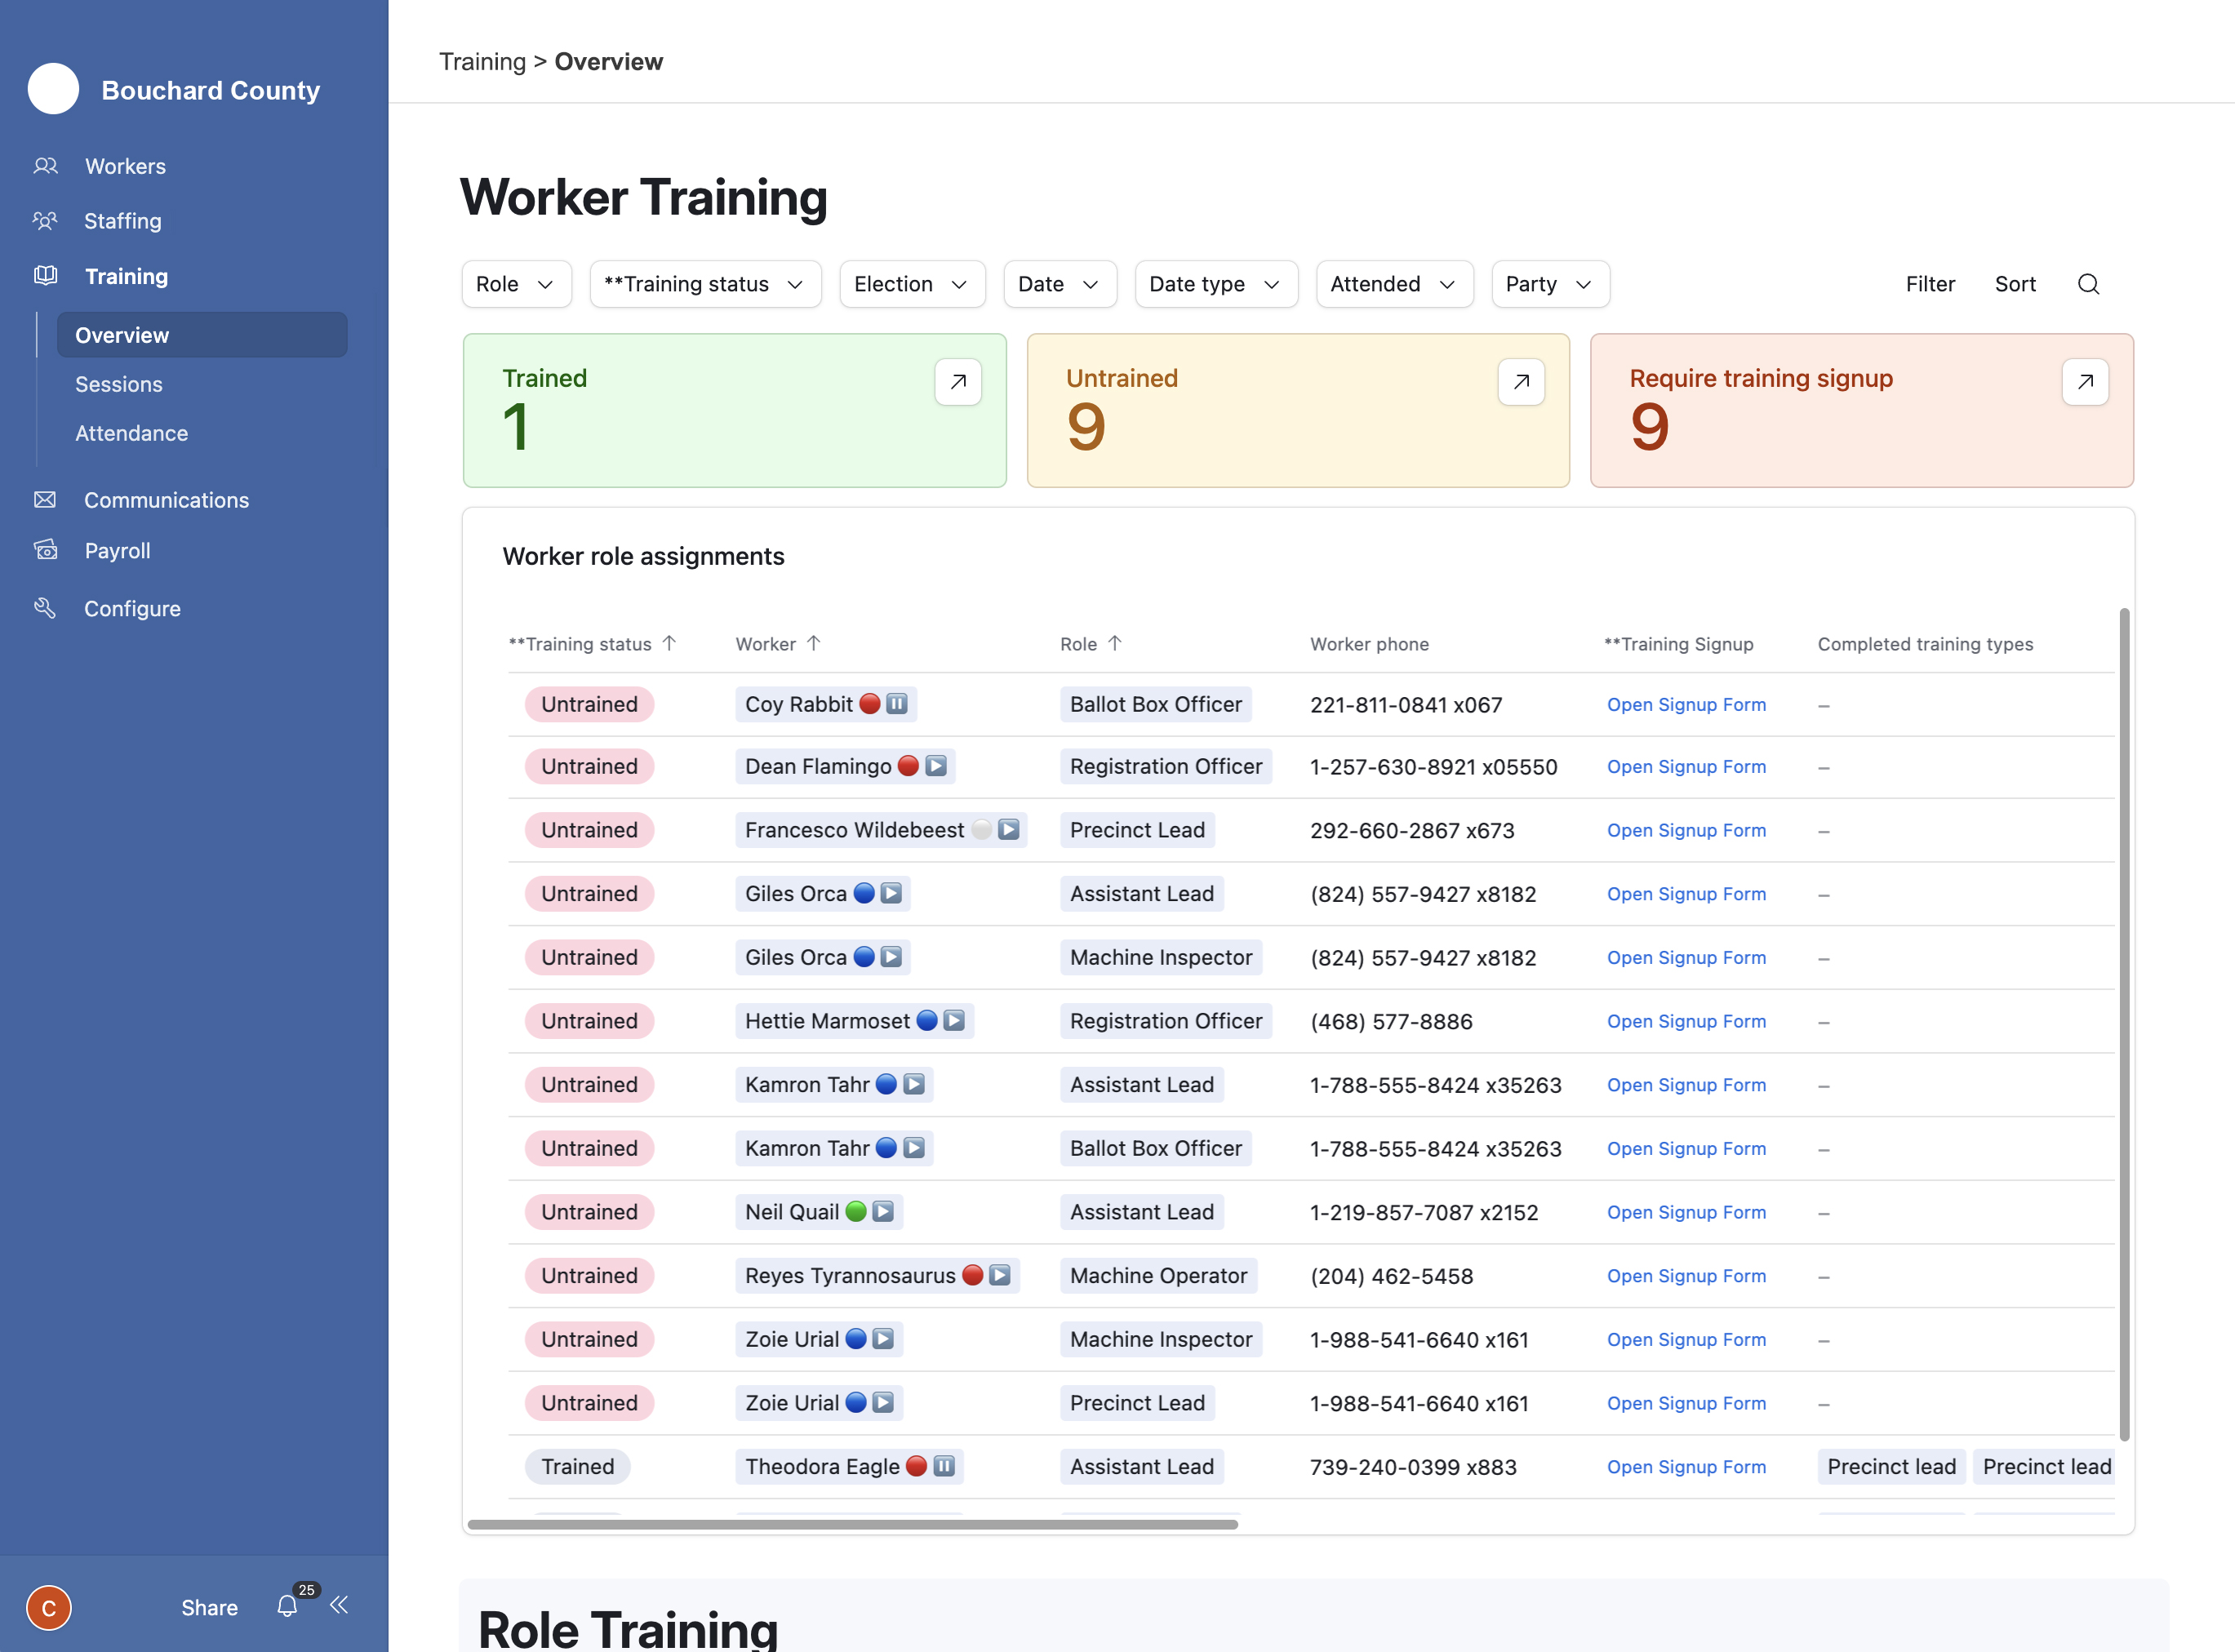Toggle sort direction on the Role column
This screenshot has height=1652, width=2235.
[x=1117, y=643]
